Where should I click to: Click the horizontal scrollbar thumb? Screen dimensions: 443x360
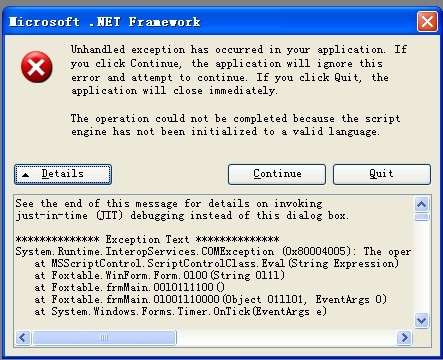tap(104, 338)
